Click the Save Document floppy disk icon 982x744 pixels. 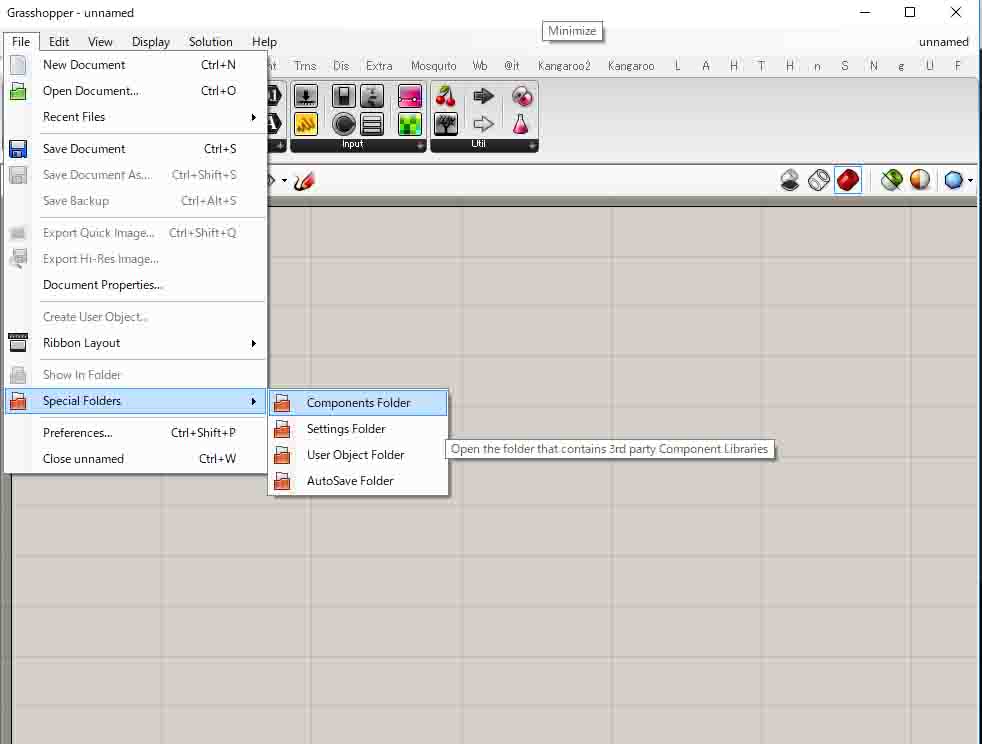[x=18, y=149]
